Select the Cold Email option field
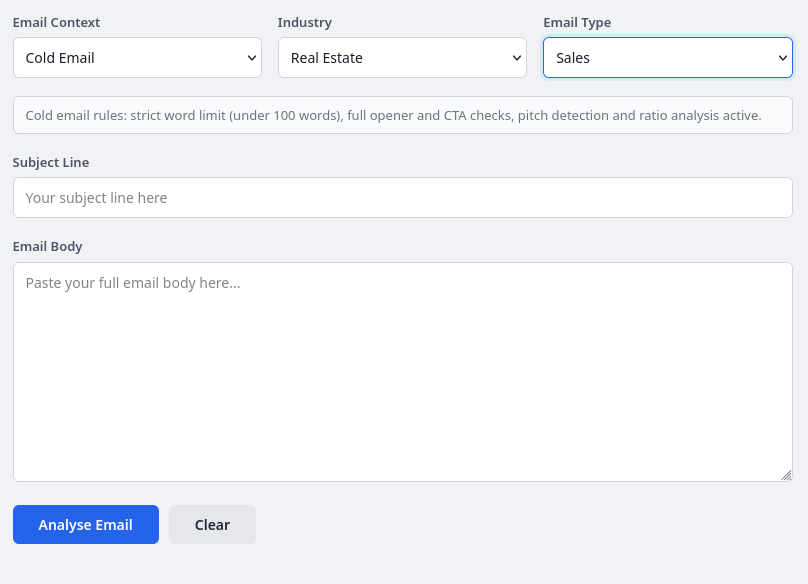Screen dimensions: 808x584 click(137, 57)
